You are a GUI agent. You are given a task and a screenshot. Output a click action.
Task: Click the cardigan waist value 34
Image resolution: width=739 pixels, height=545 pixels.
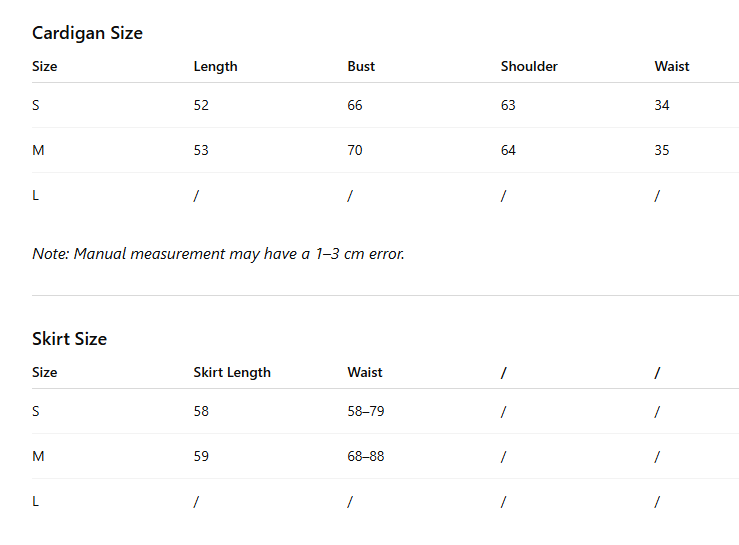tap(662, 105)
